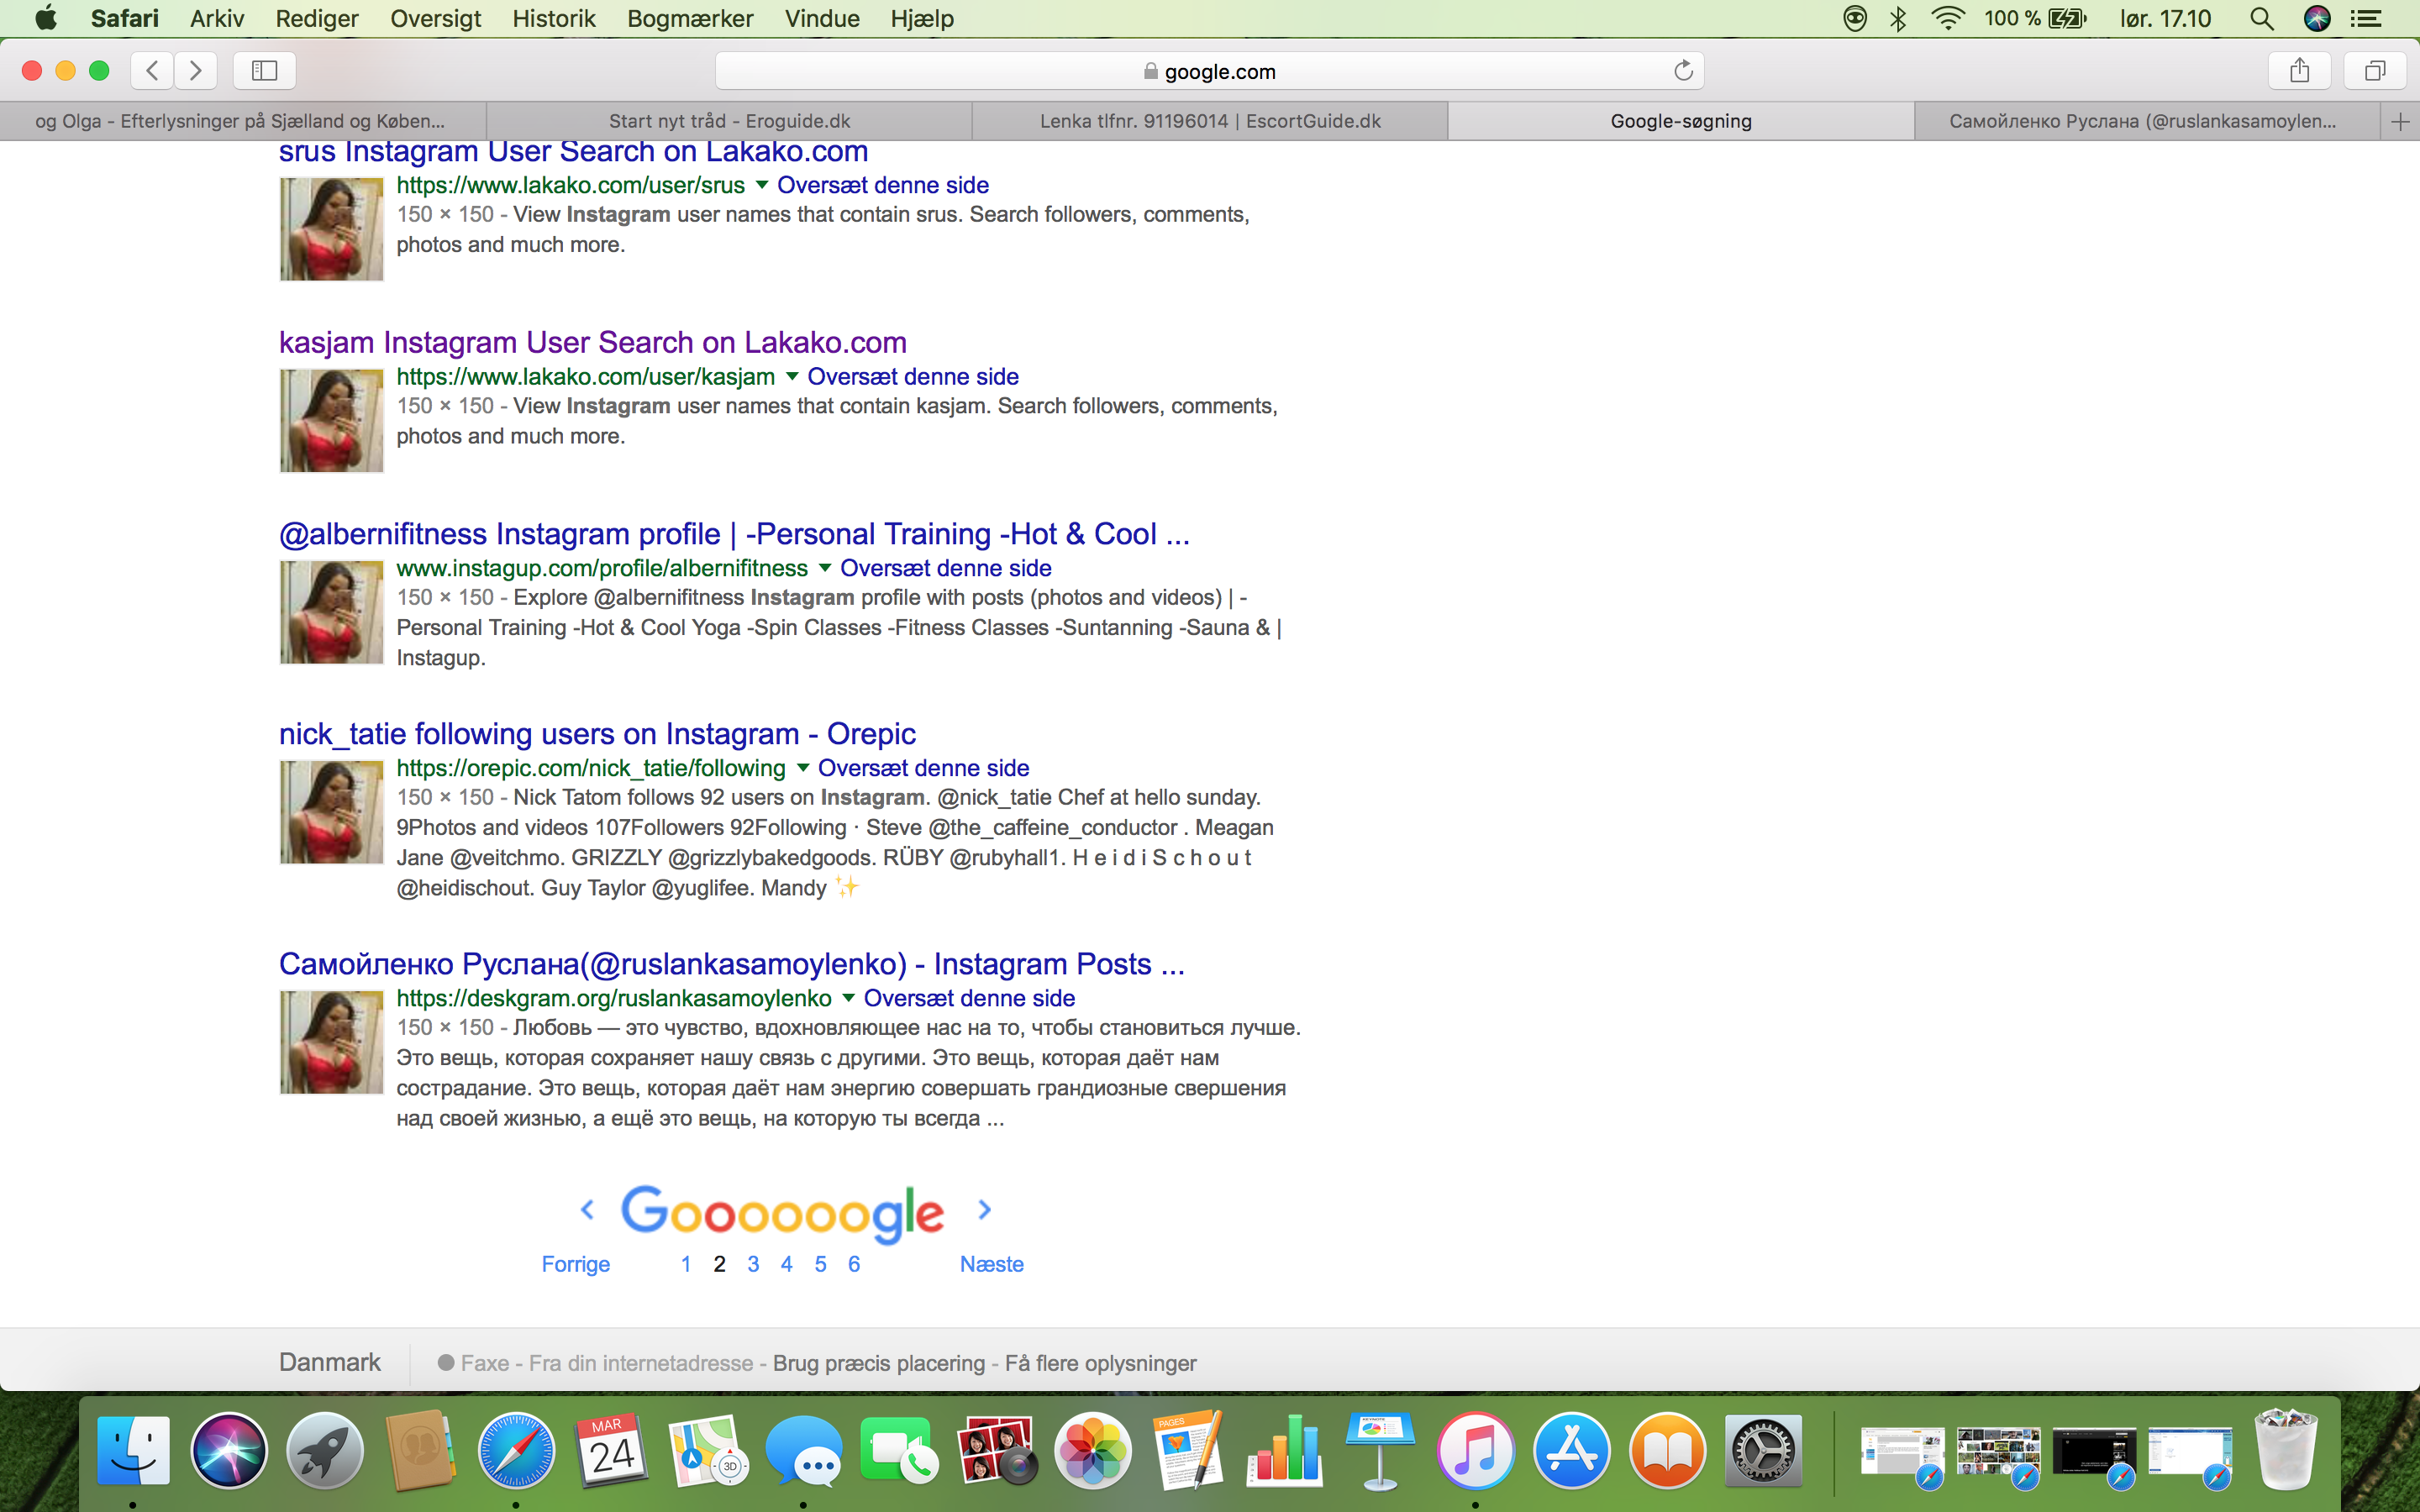Reload the page with refresh icon
The image size is (2420, 1512).
pyautogui.click(x=1683, y=70)
